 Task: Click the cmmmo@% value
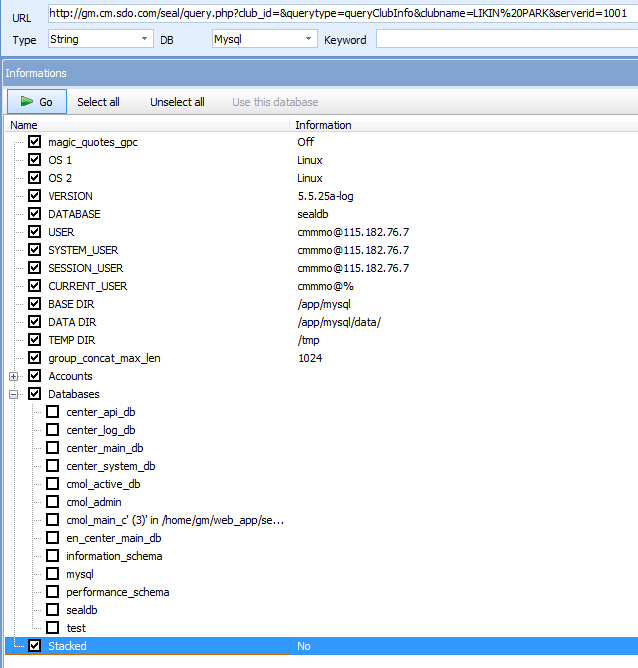pos(325,286)
